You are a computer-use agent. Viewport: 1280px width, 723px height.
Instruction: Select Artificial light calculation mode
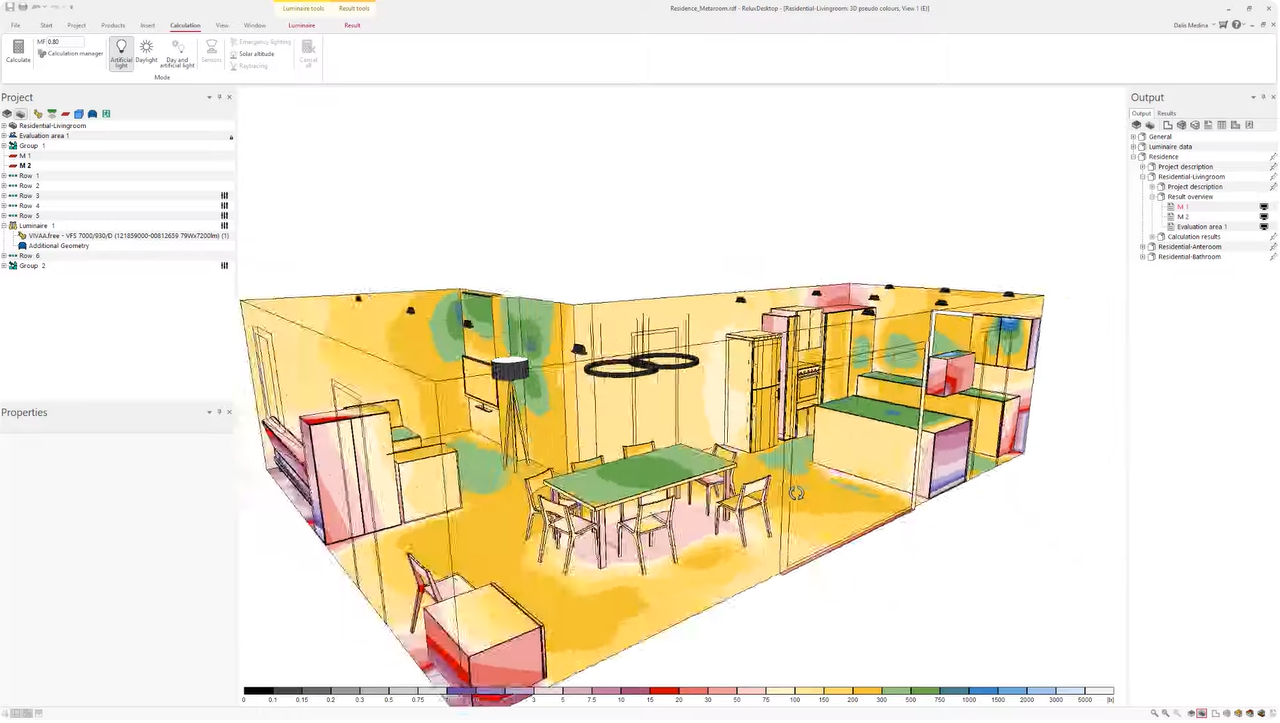point(121,52)
